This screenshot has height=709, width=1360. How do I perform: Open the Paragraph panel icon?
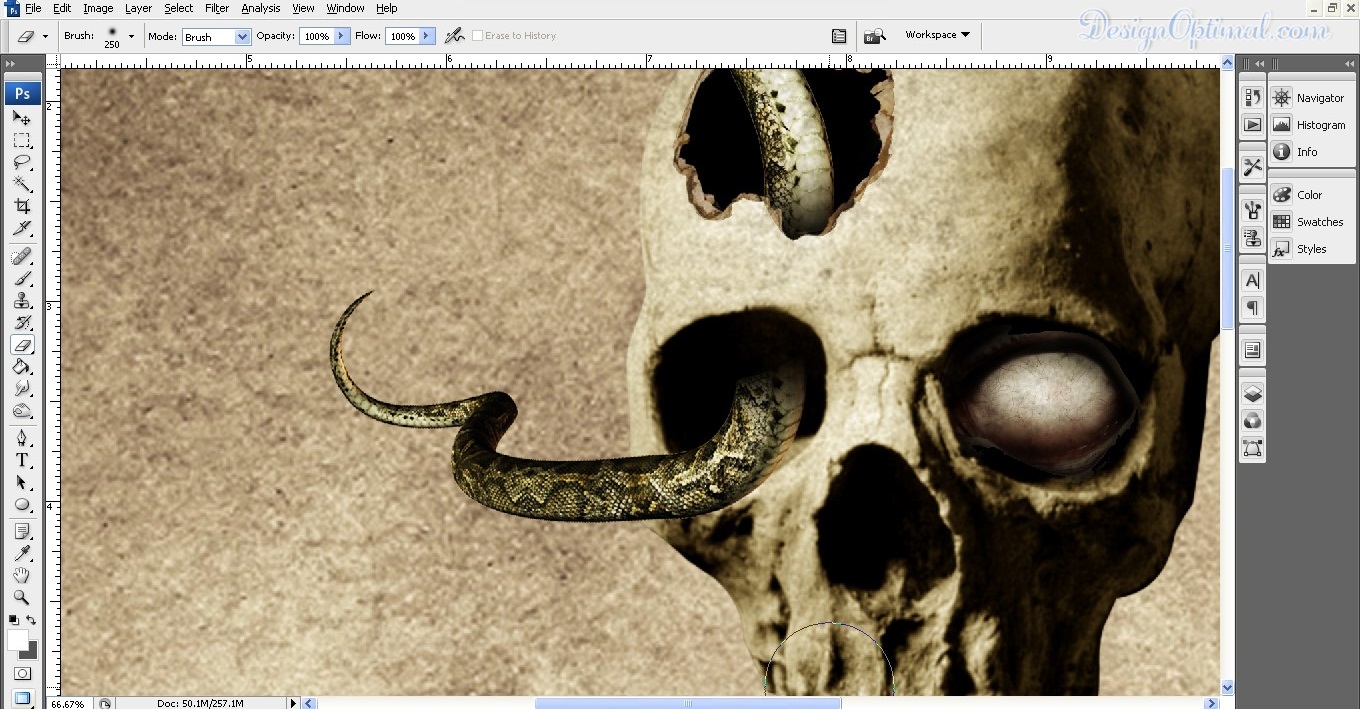[1252, 307]
